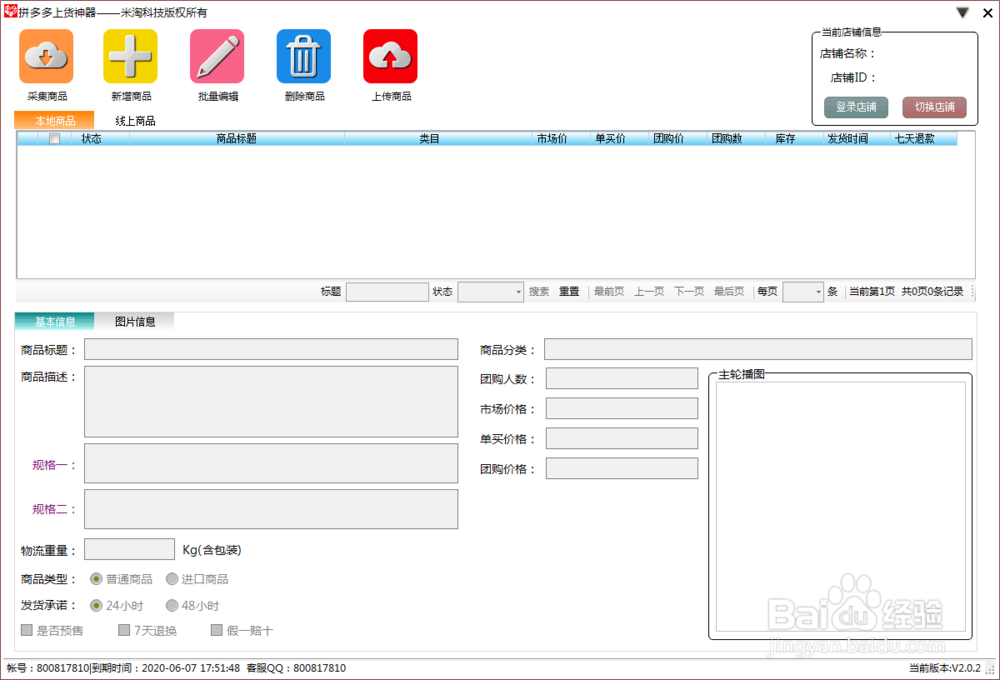Switch to the 图片信息 tab
This screenshot has width=1000, height=680.
(135, 322)
